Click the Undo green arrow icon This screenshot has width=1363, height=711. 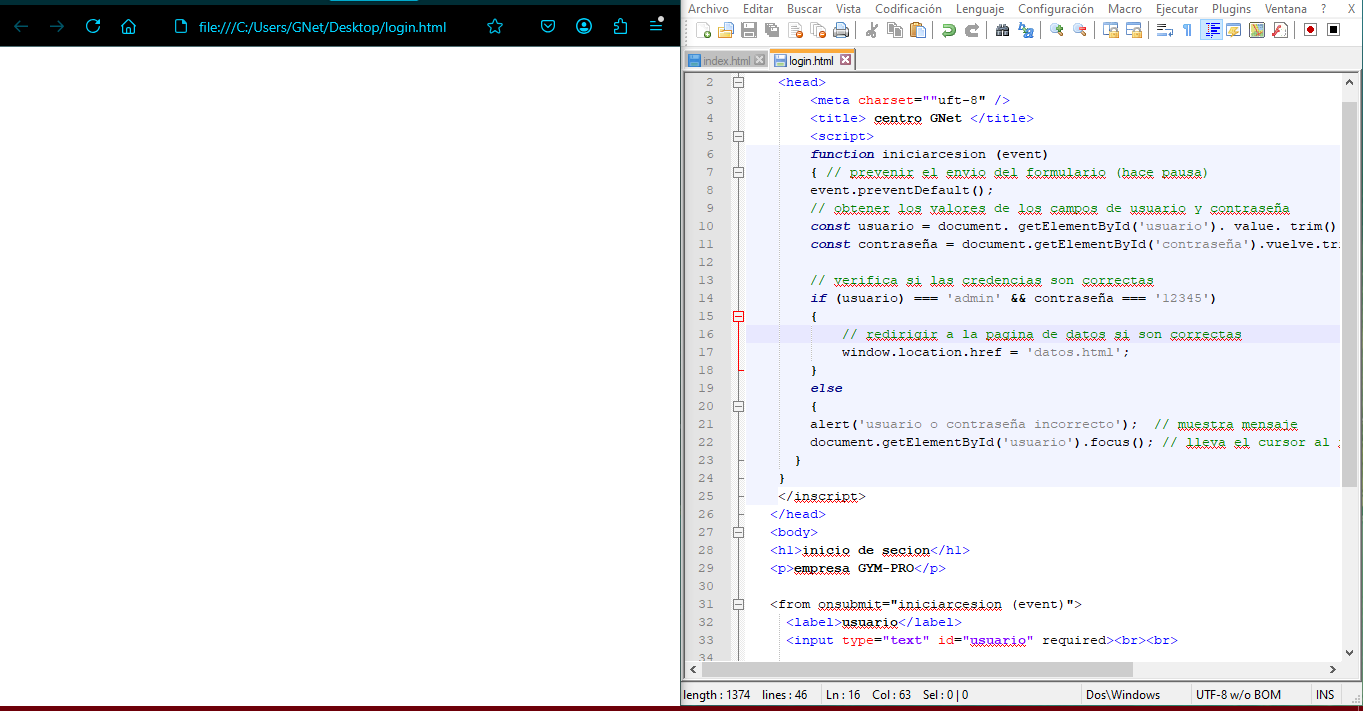tap(948, 30)
